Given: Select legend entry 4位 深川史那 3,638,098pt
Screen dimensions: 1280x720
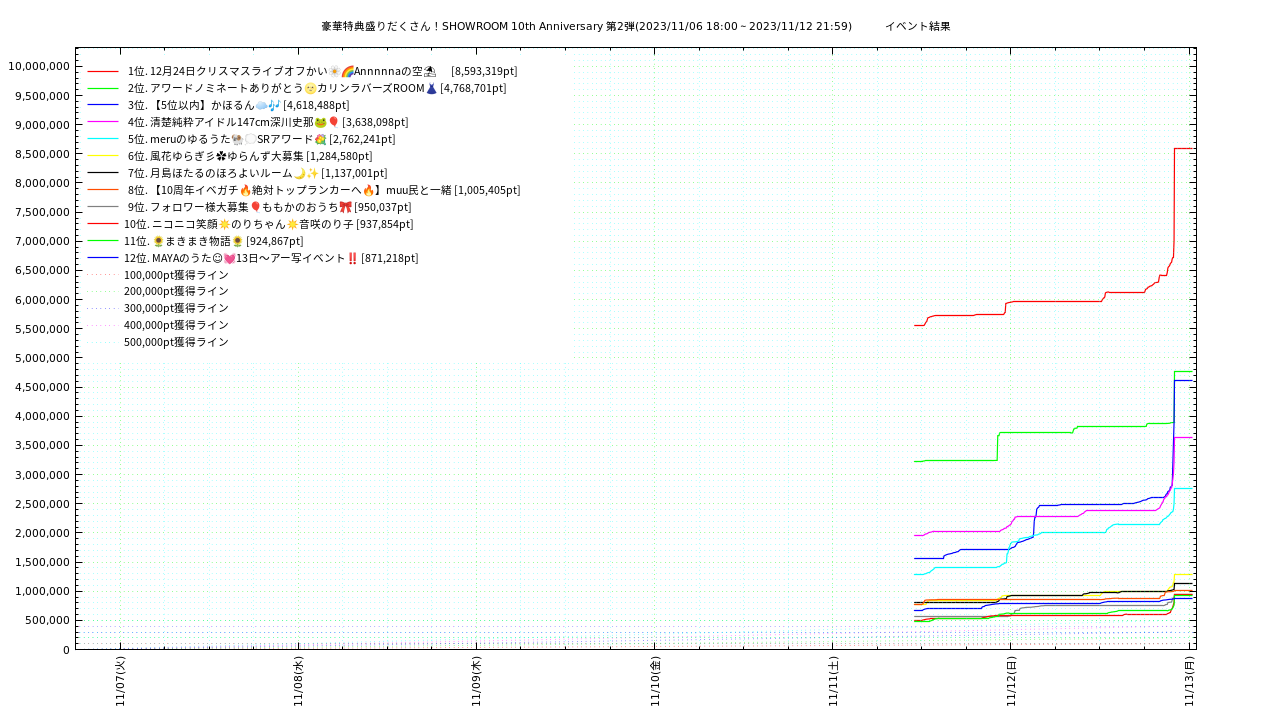Looking at the screenshot, I should click(x=269, y=123).
